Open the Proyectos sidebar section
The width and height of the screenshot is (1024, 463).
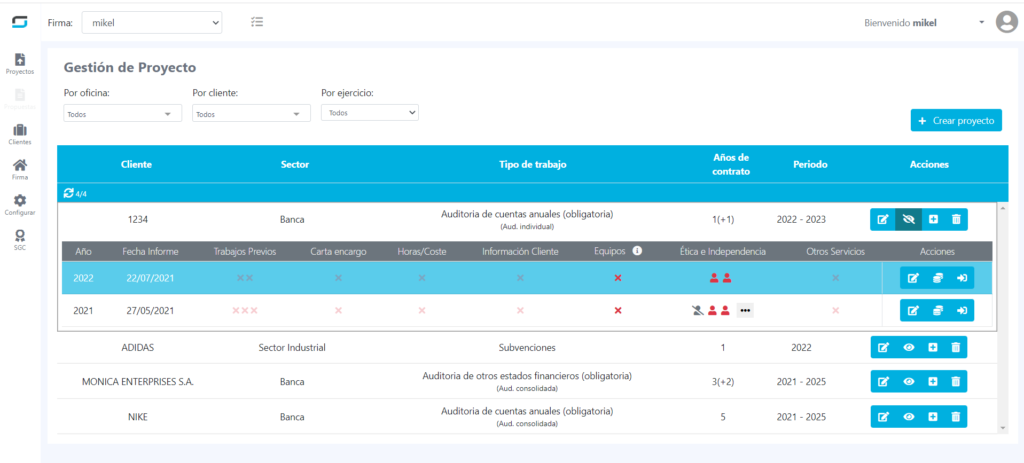point(20,63)
